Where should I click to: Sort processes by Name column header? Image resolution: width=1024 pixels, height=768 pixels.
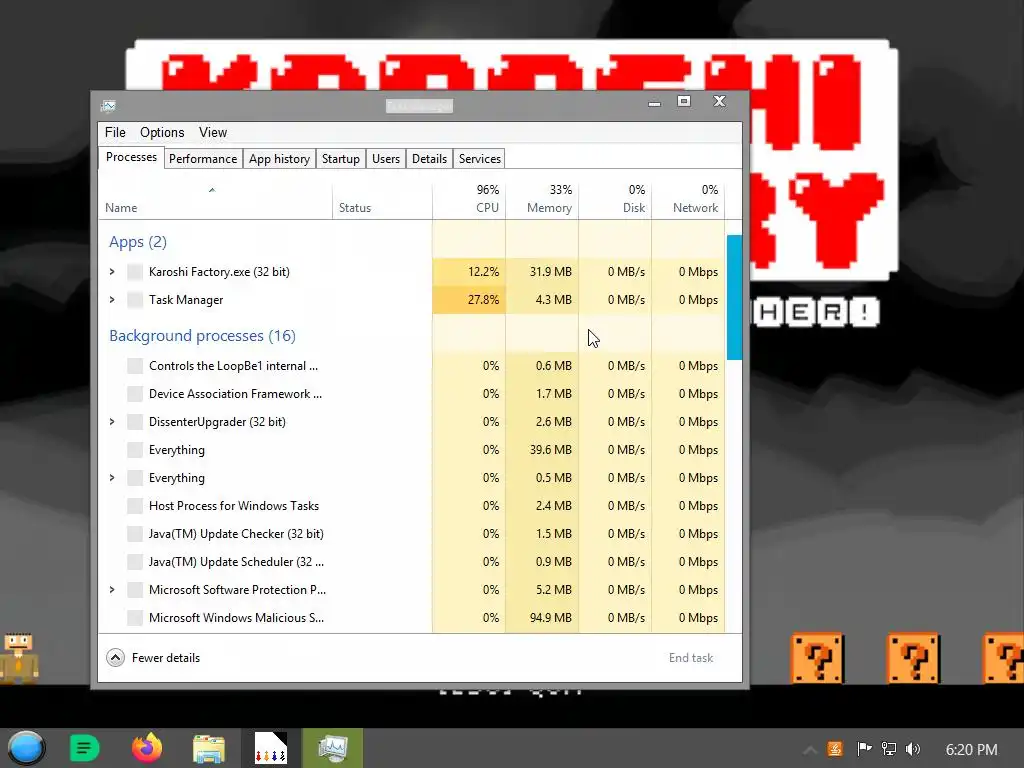(x=216, y=199)
